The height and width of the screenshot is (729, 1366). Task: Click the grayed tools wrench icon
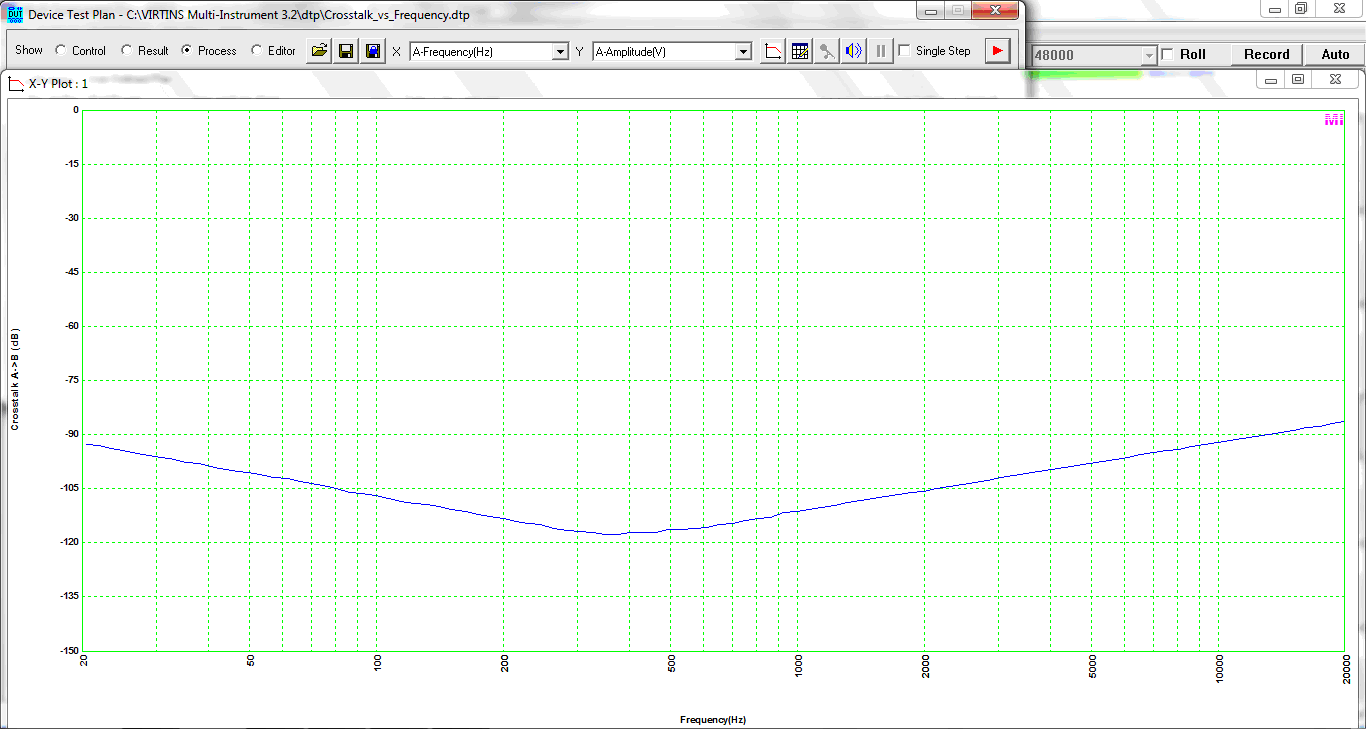pos(827,51)
